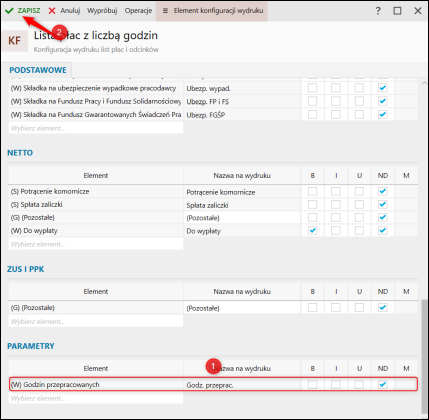Toggle ND checkbox for Potrącenie komornicze
This screenshot has height=420, width=429.
coord(383,191)
